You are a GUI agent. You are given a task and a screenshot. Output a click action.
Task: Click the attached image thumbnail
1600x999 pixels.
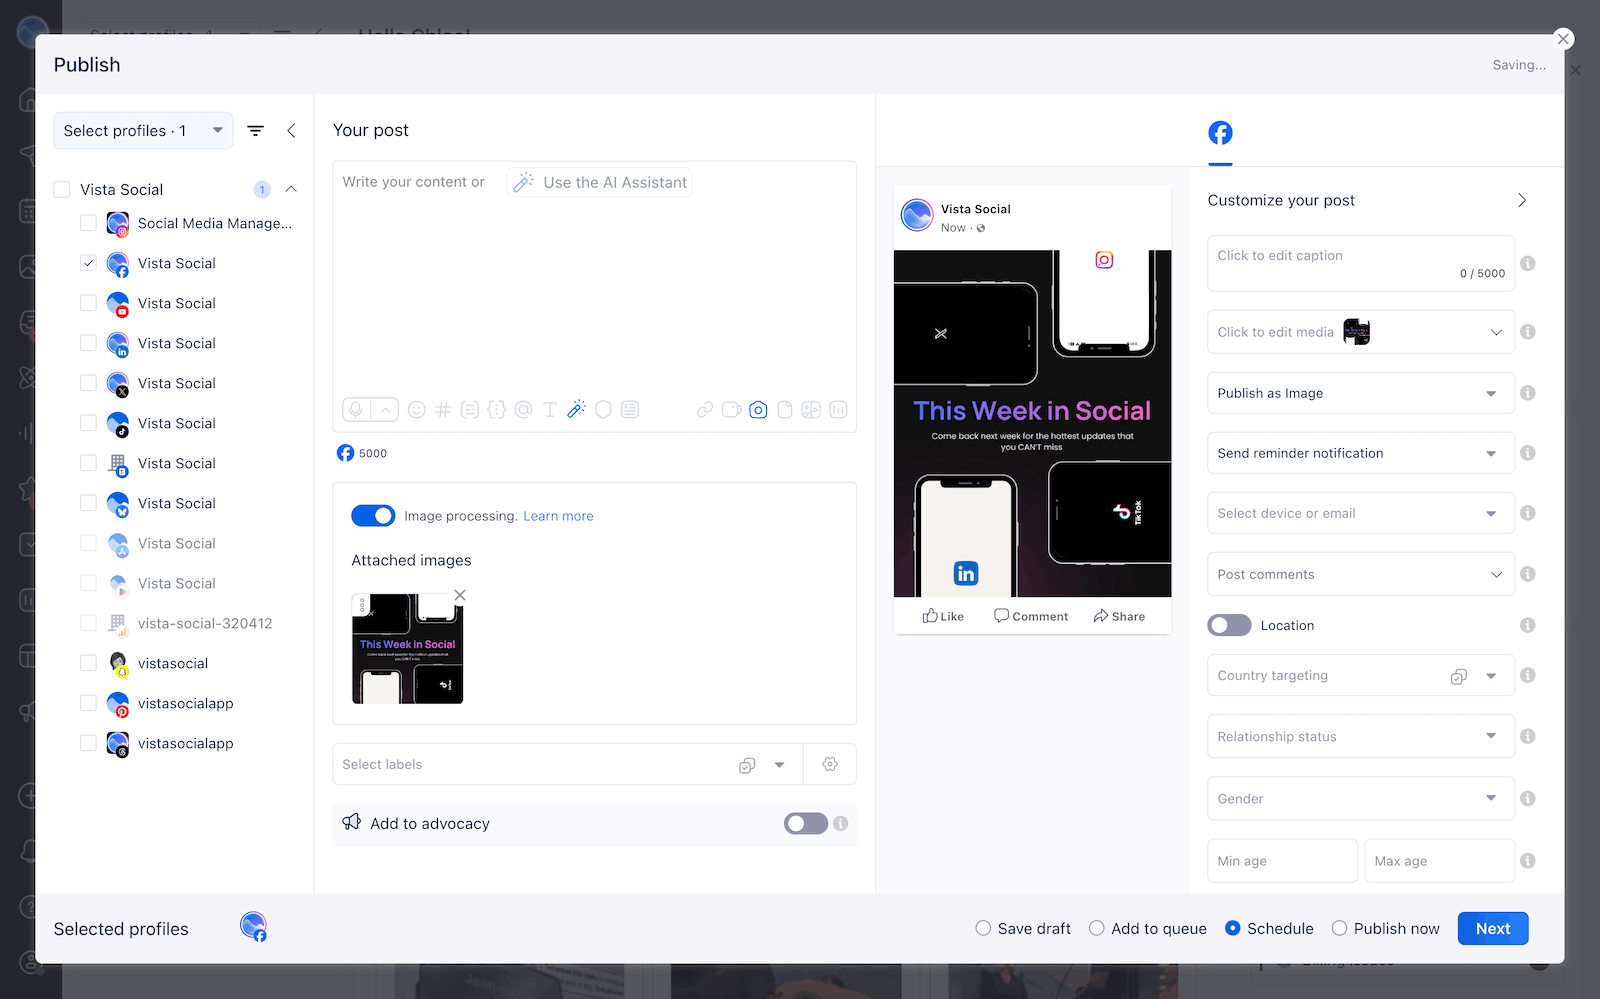tap(408, 649)
